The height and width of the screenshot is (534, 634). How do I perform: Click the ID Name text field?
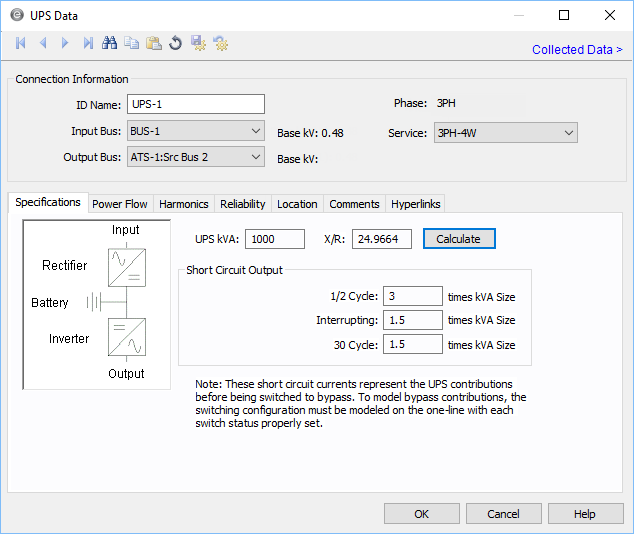point(196,105)
